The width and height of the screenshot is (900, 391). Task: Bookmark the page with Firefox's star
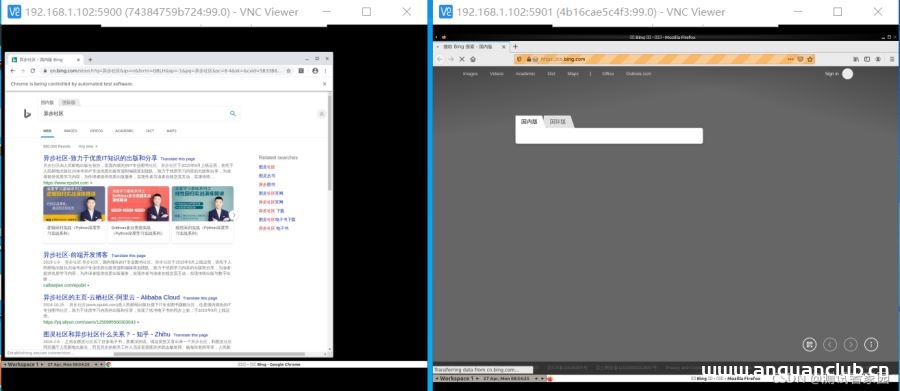[x=810, y=59]
